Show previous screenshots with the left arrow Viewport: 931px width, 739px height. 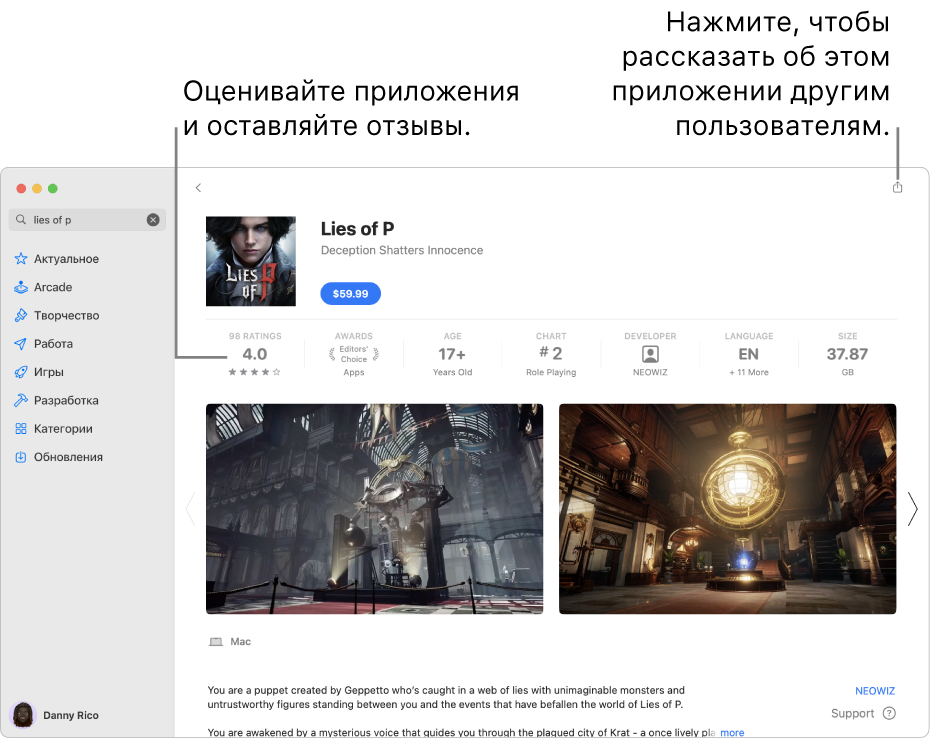click(x=191, y=509)
